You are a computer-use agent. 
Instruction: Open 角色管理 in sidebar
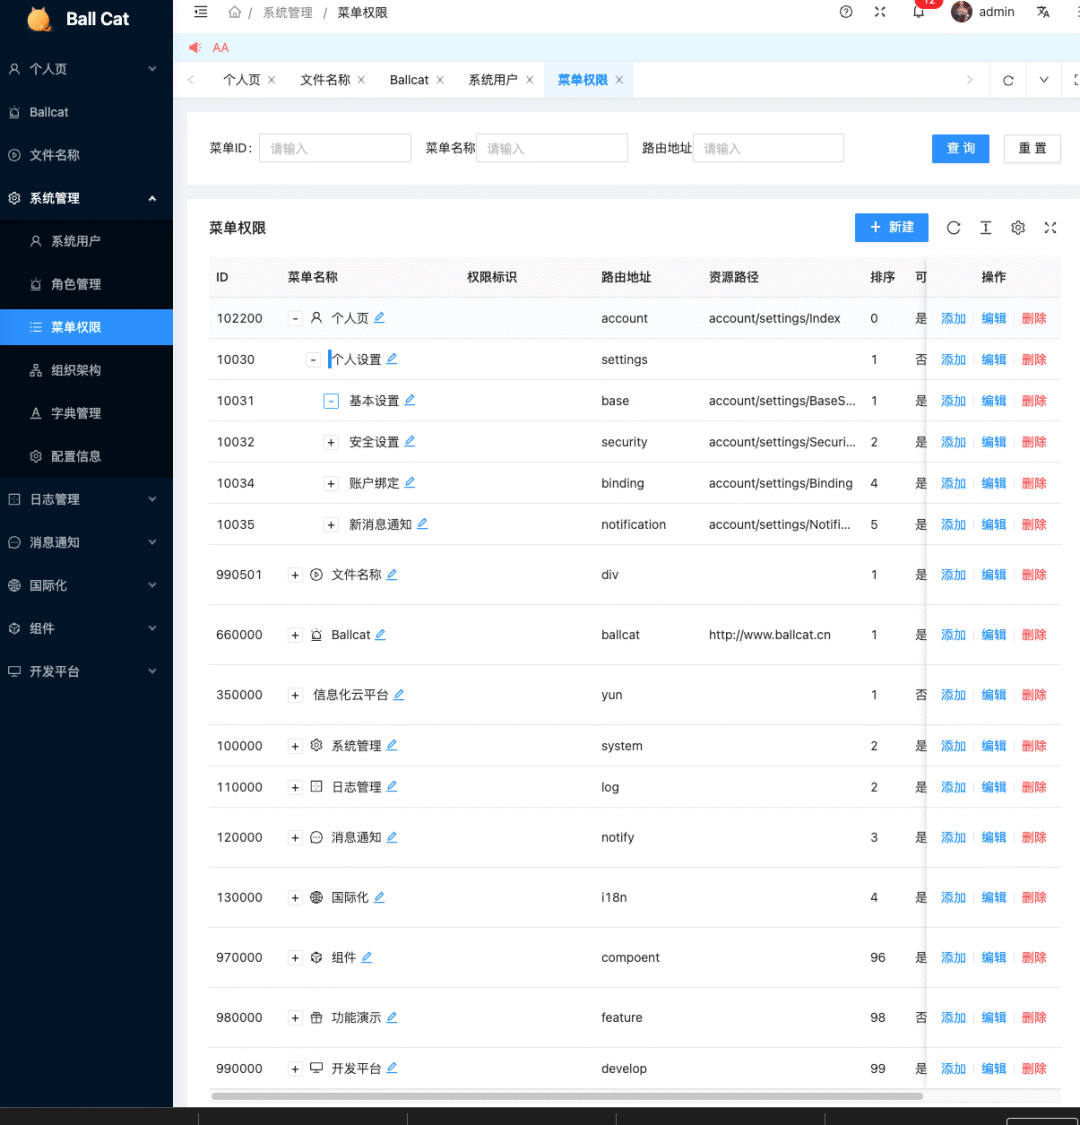pos(86,284)
